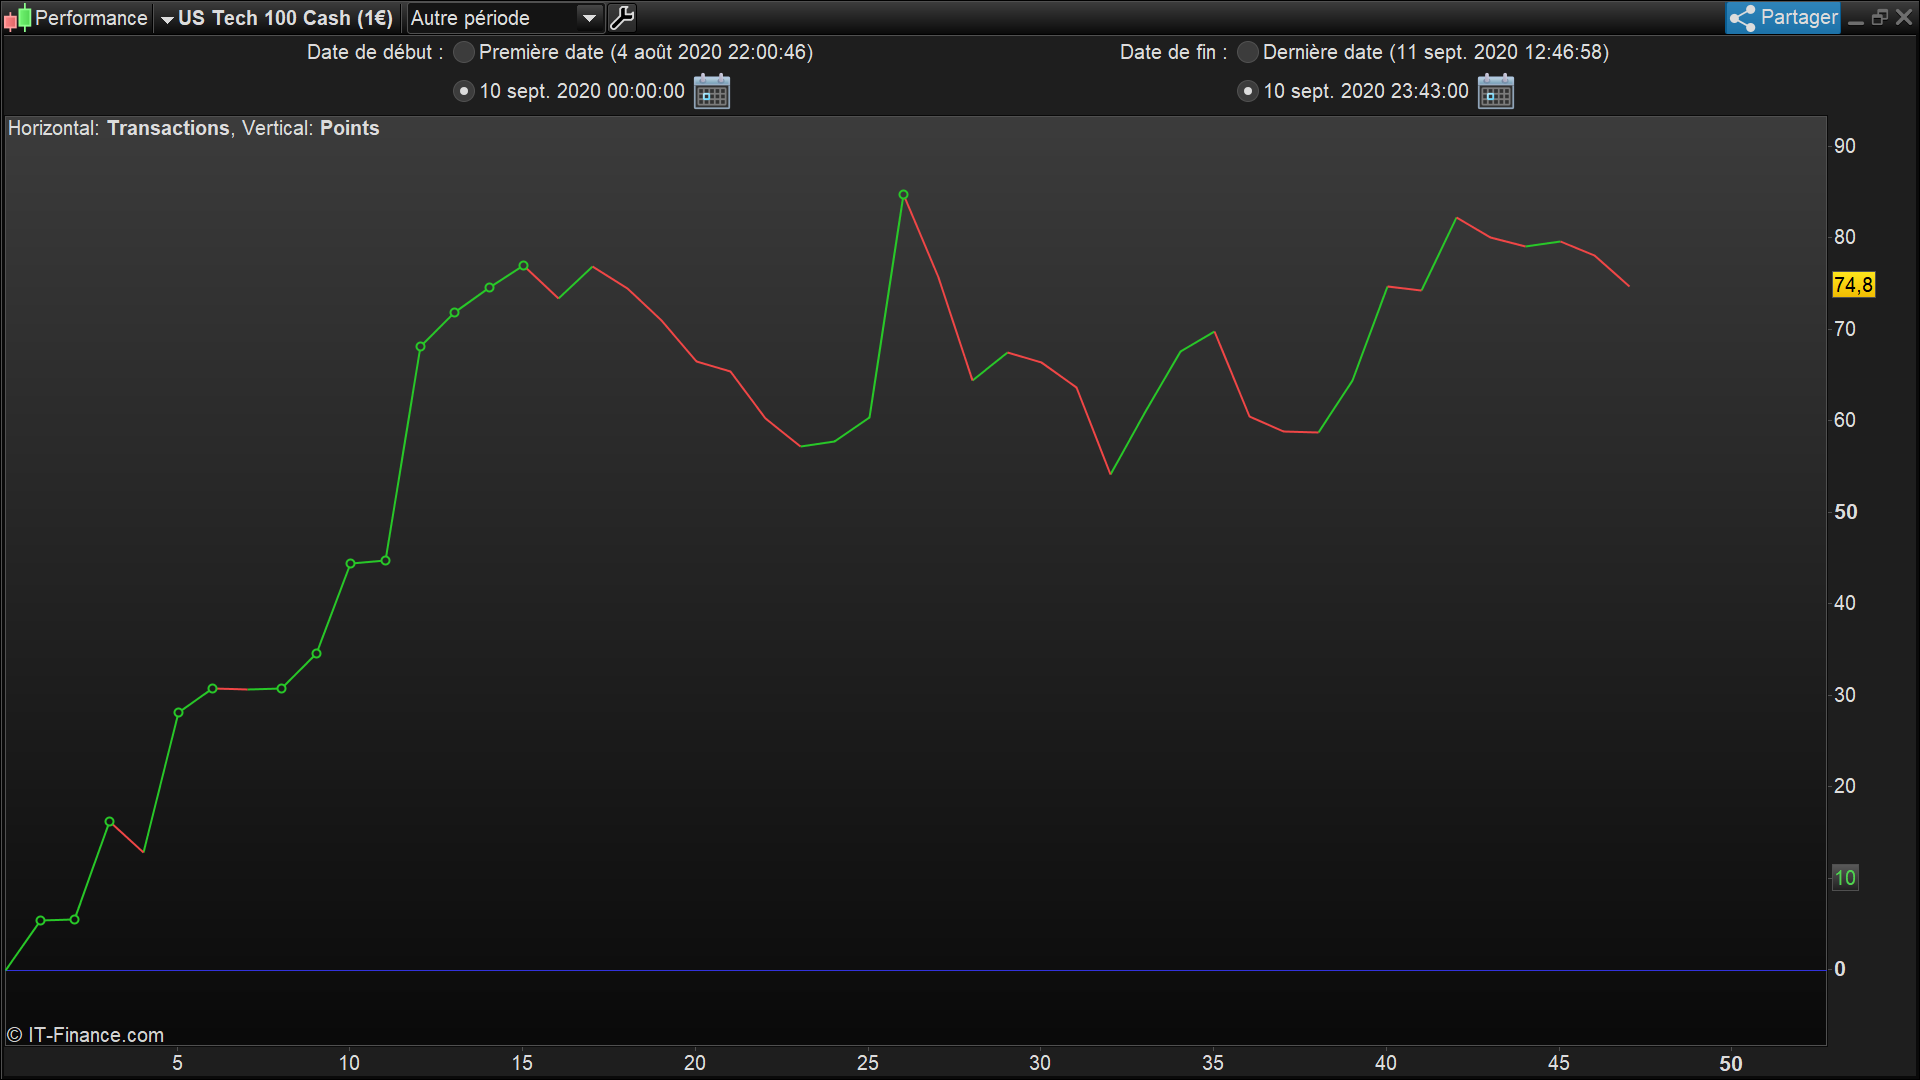The image size is (1920, 1080).
Task: Close the Performance window
Action: tap(1904, 18)
